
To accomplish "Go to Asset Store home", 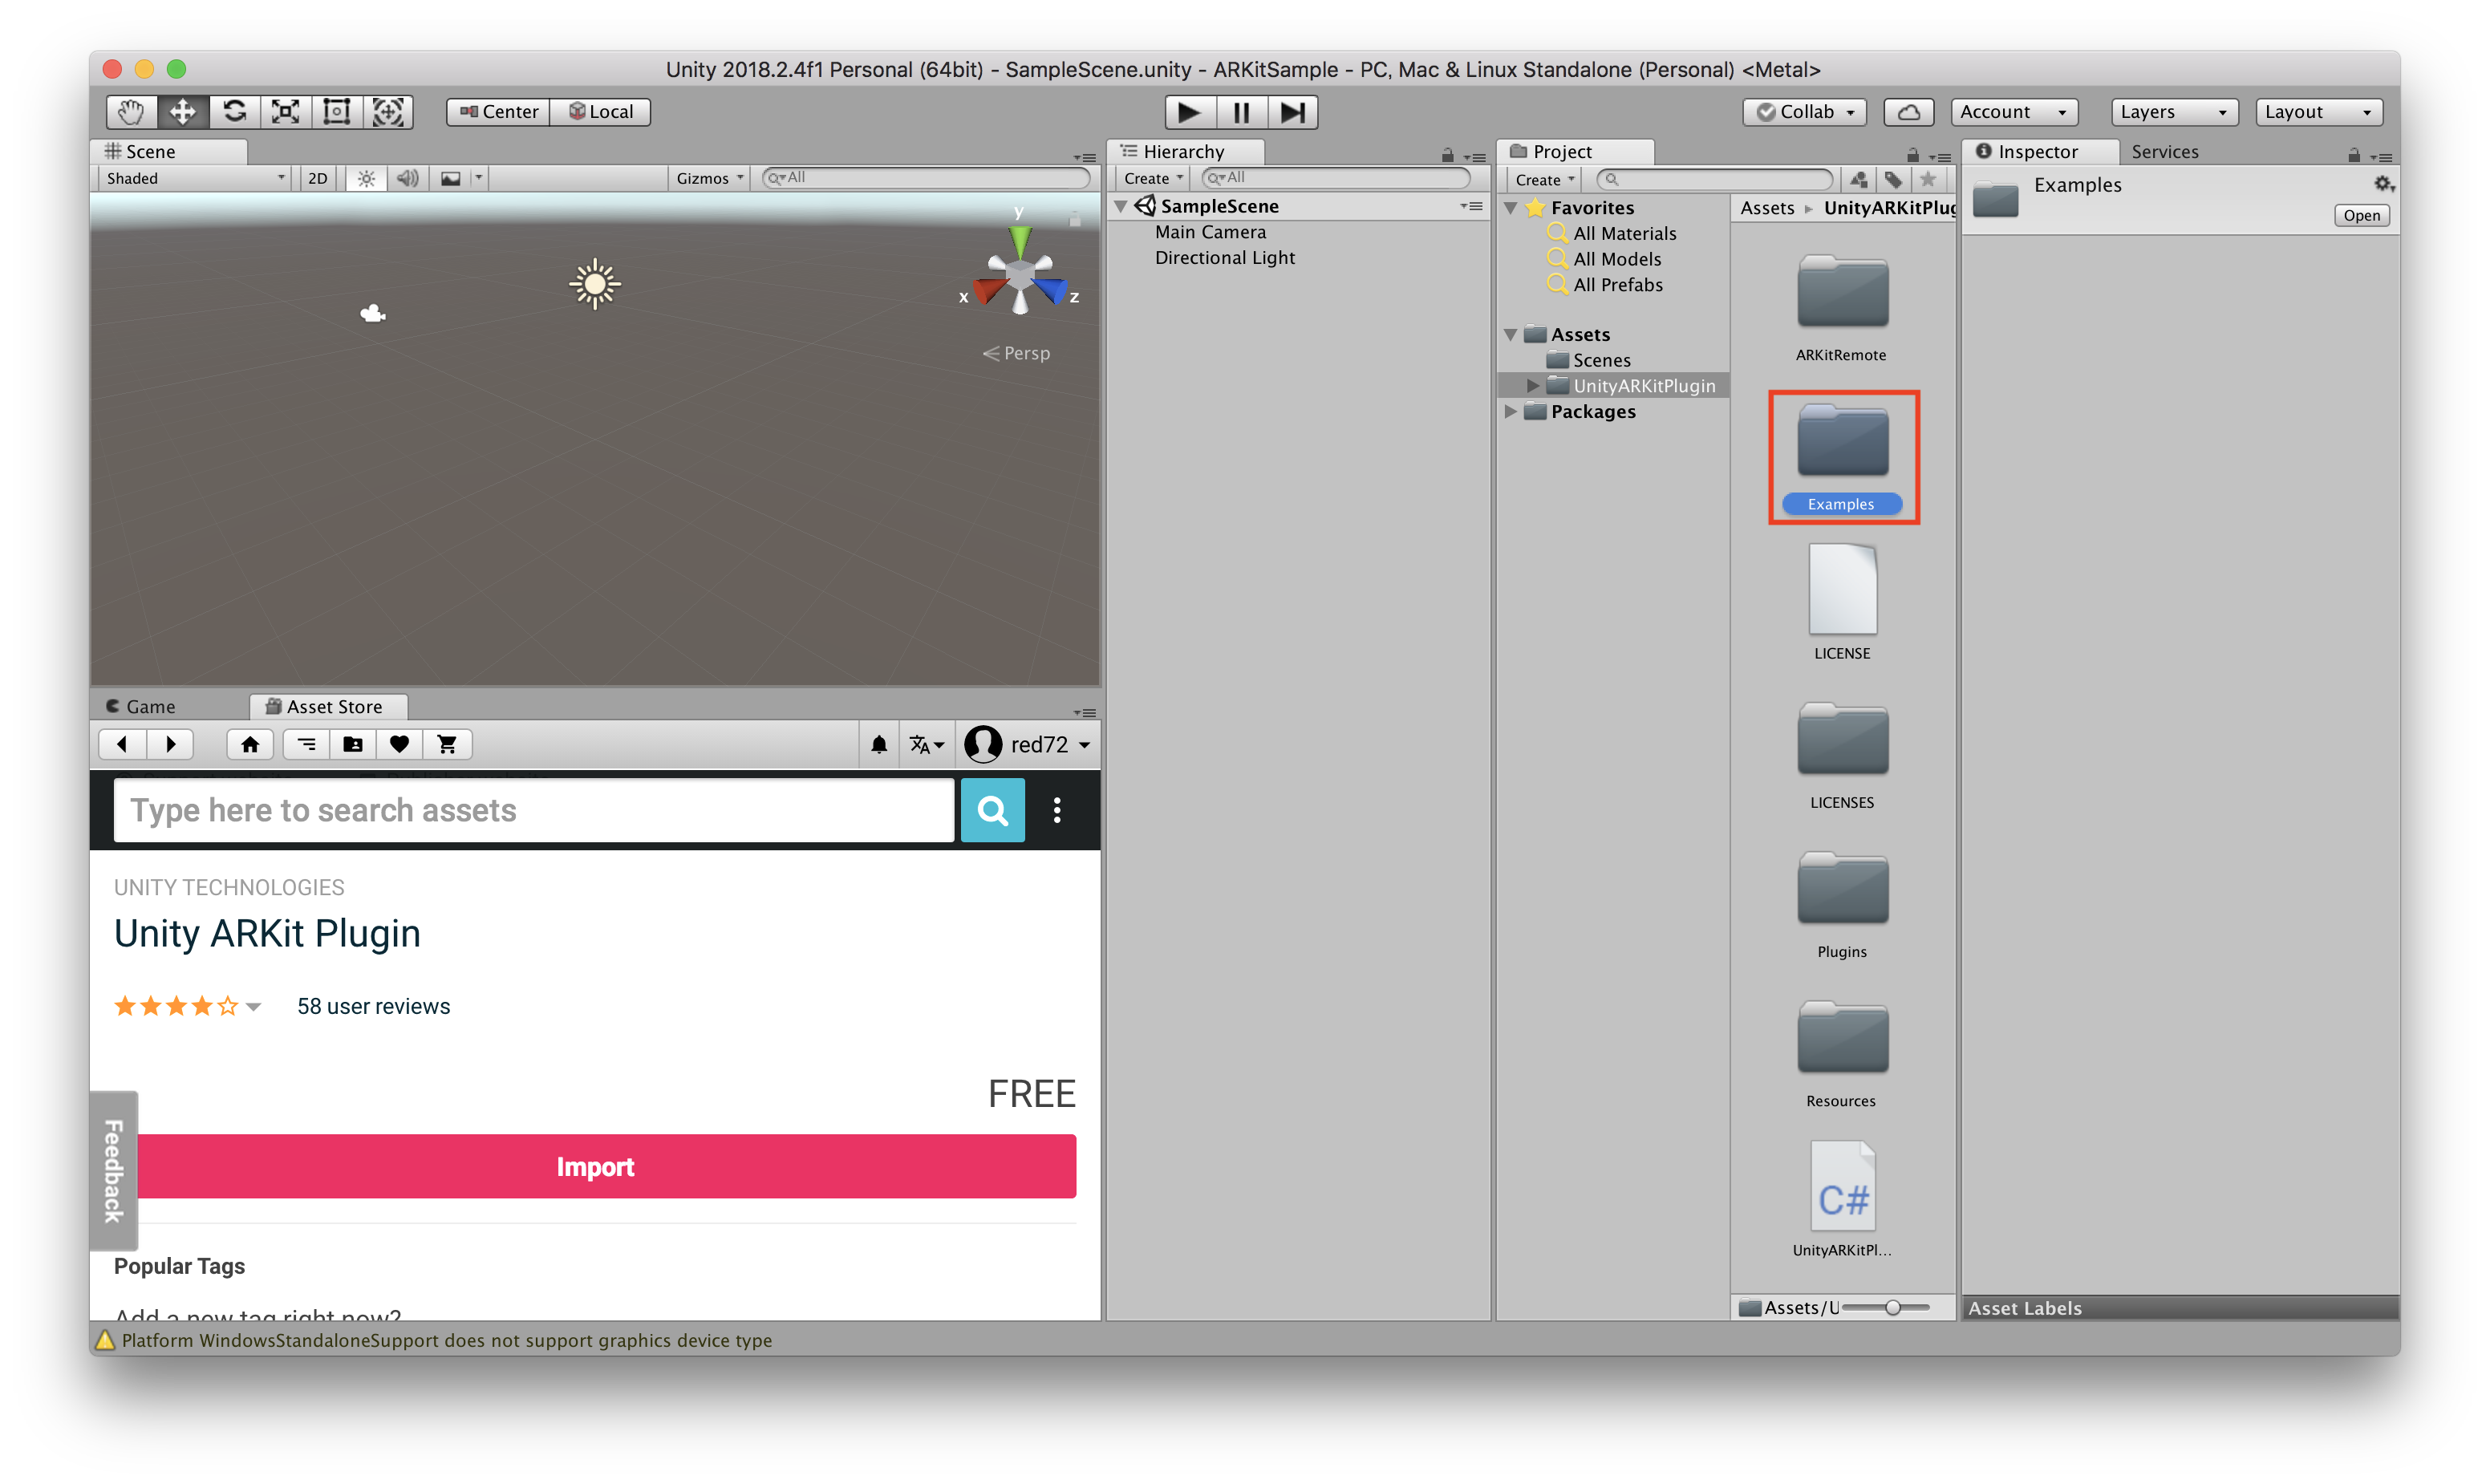I will (x=250, y=744).
